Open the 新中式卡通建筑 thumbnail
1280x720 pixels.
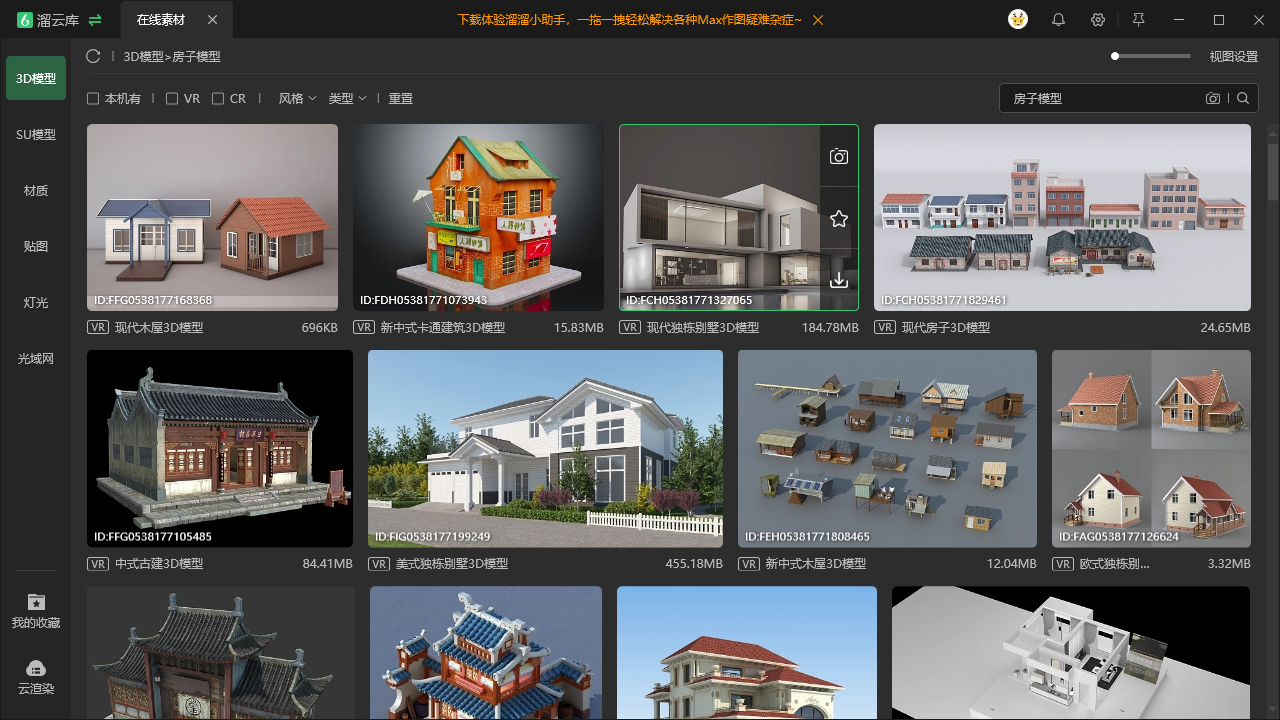(x=478, y=217)
